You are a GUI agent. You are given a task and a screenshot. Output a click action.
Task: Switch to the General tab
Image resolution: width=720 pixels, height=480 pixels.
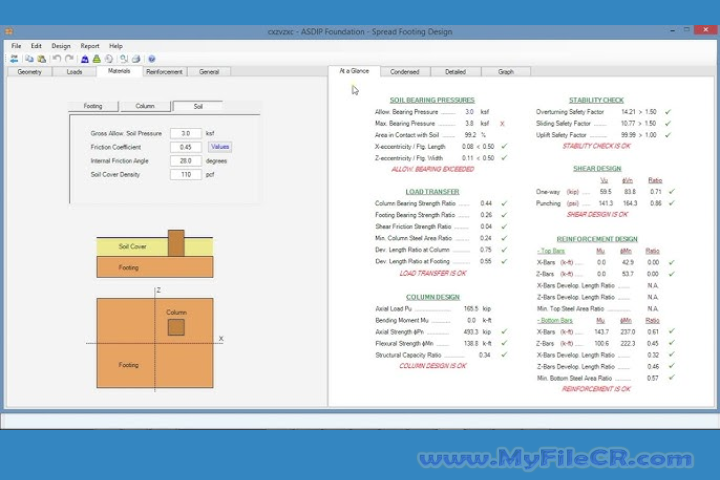(x=209, y=72)
